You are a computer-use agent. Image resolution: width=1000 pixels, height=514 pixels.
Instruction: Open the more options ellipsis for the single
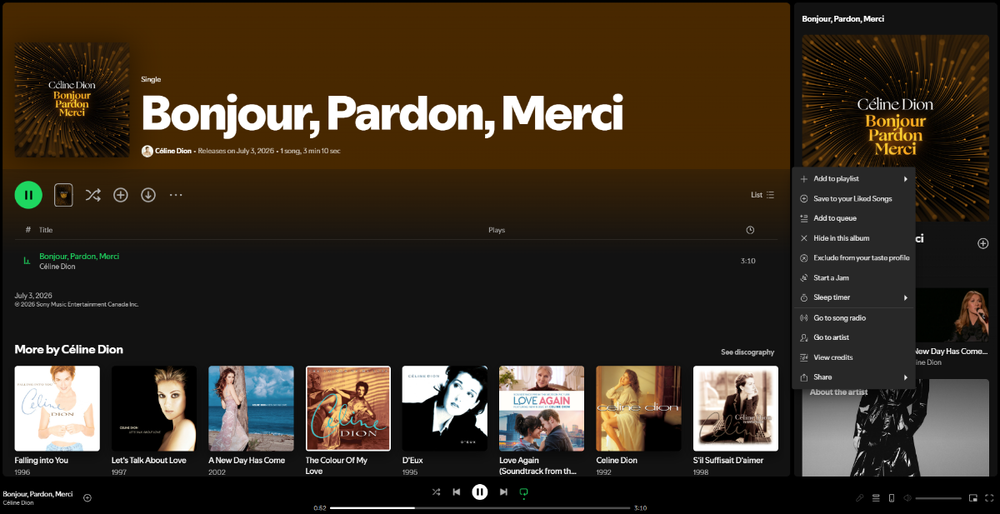[176, 195]
